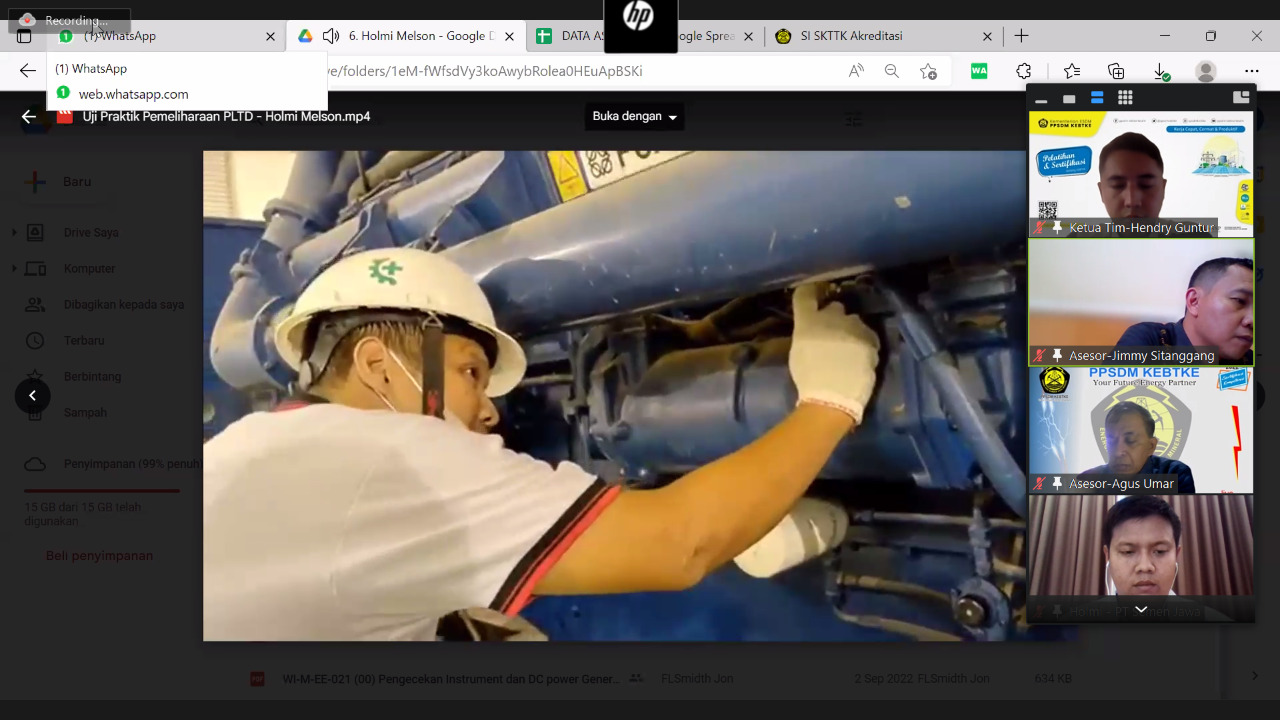Expand the Komputer tree item
The height and width of the screenshot is (720, 1280).
click(x=14, y=269)
